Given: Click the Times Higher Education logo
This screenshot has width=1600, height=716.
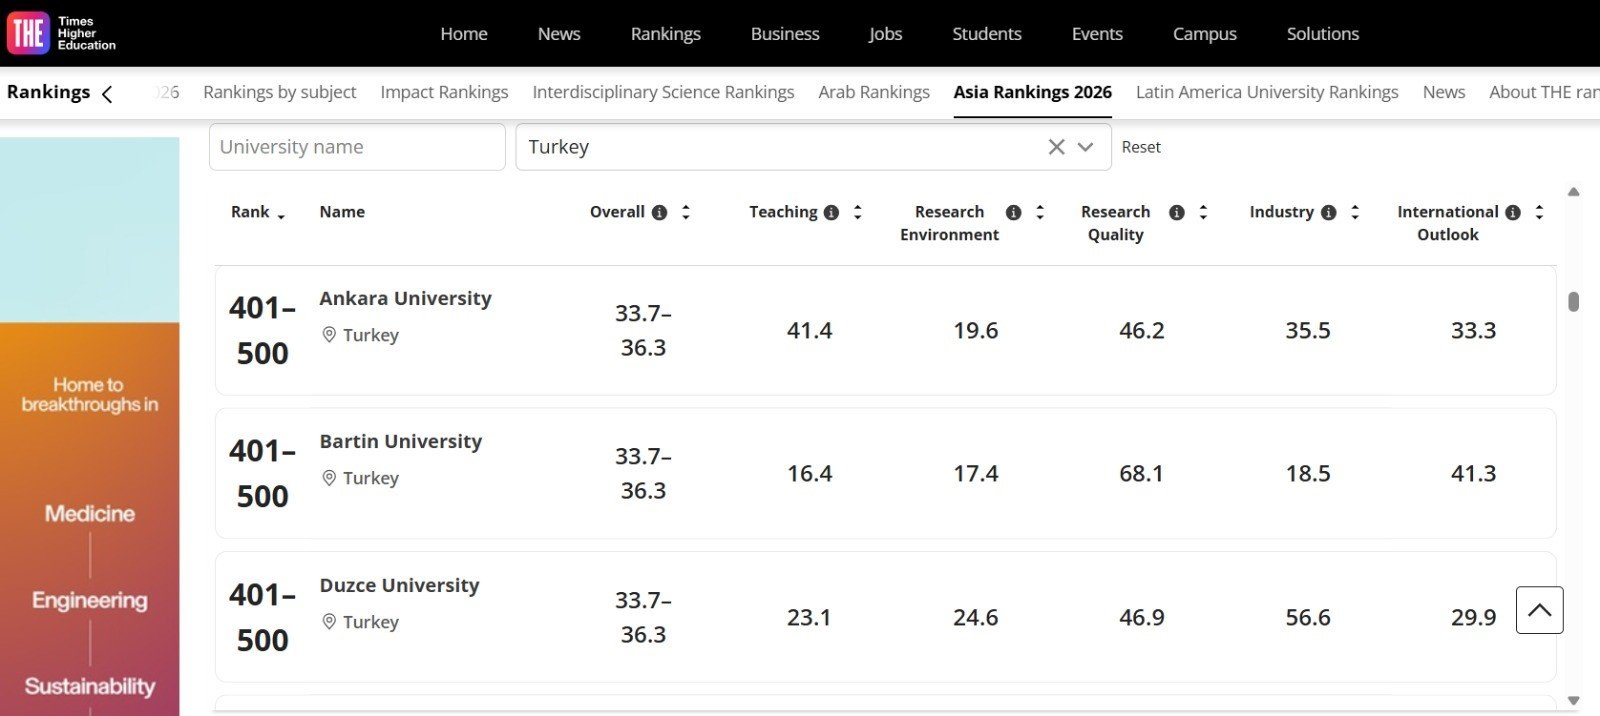Looking at the screenshot, I should pyautogui.click(x=62, y=33).
